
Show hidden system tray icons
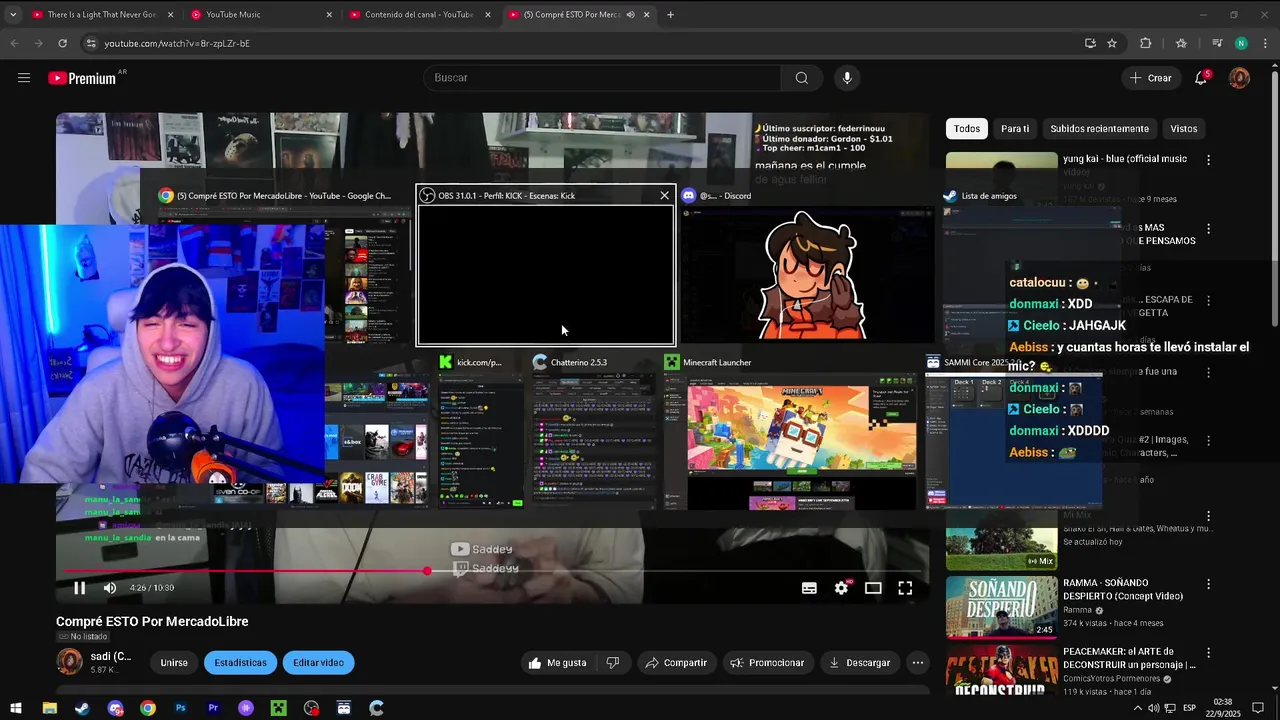tap(1137, 708)
